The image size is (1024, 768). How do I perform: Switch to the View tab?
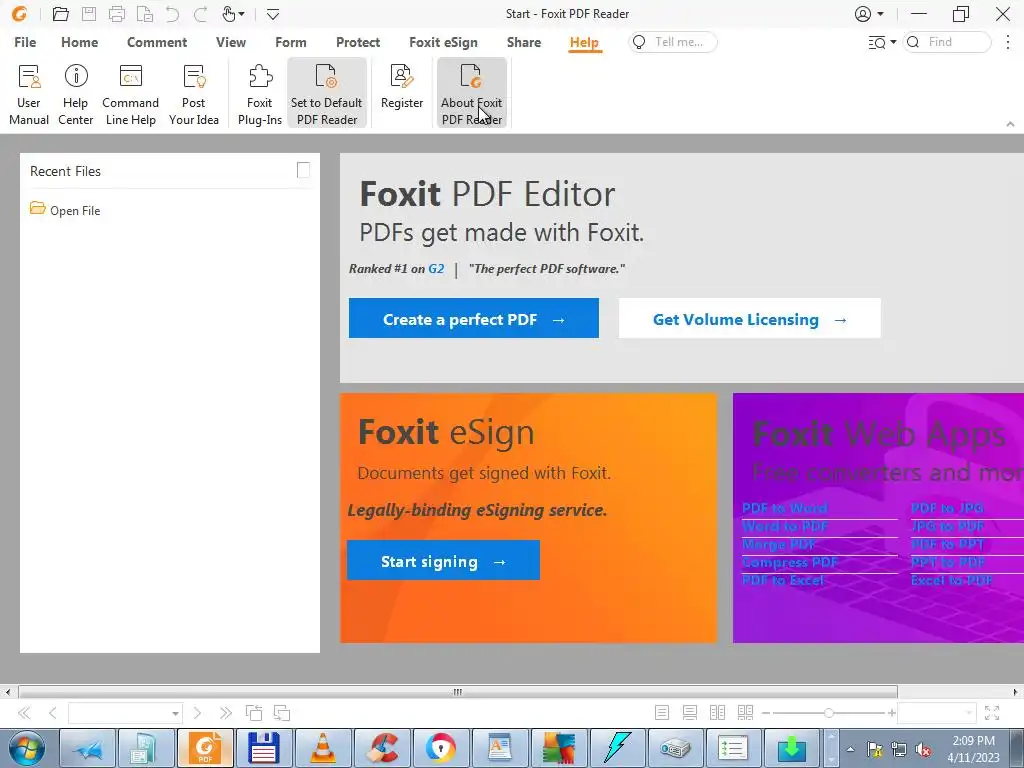(231, 42)
